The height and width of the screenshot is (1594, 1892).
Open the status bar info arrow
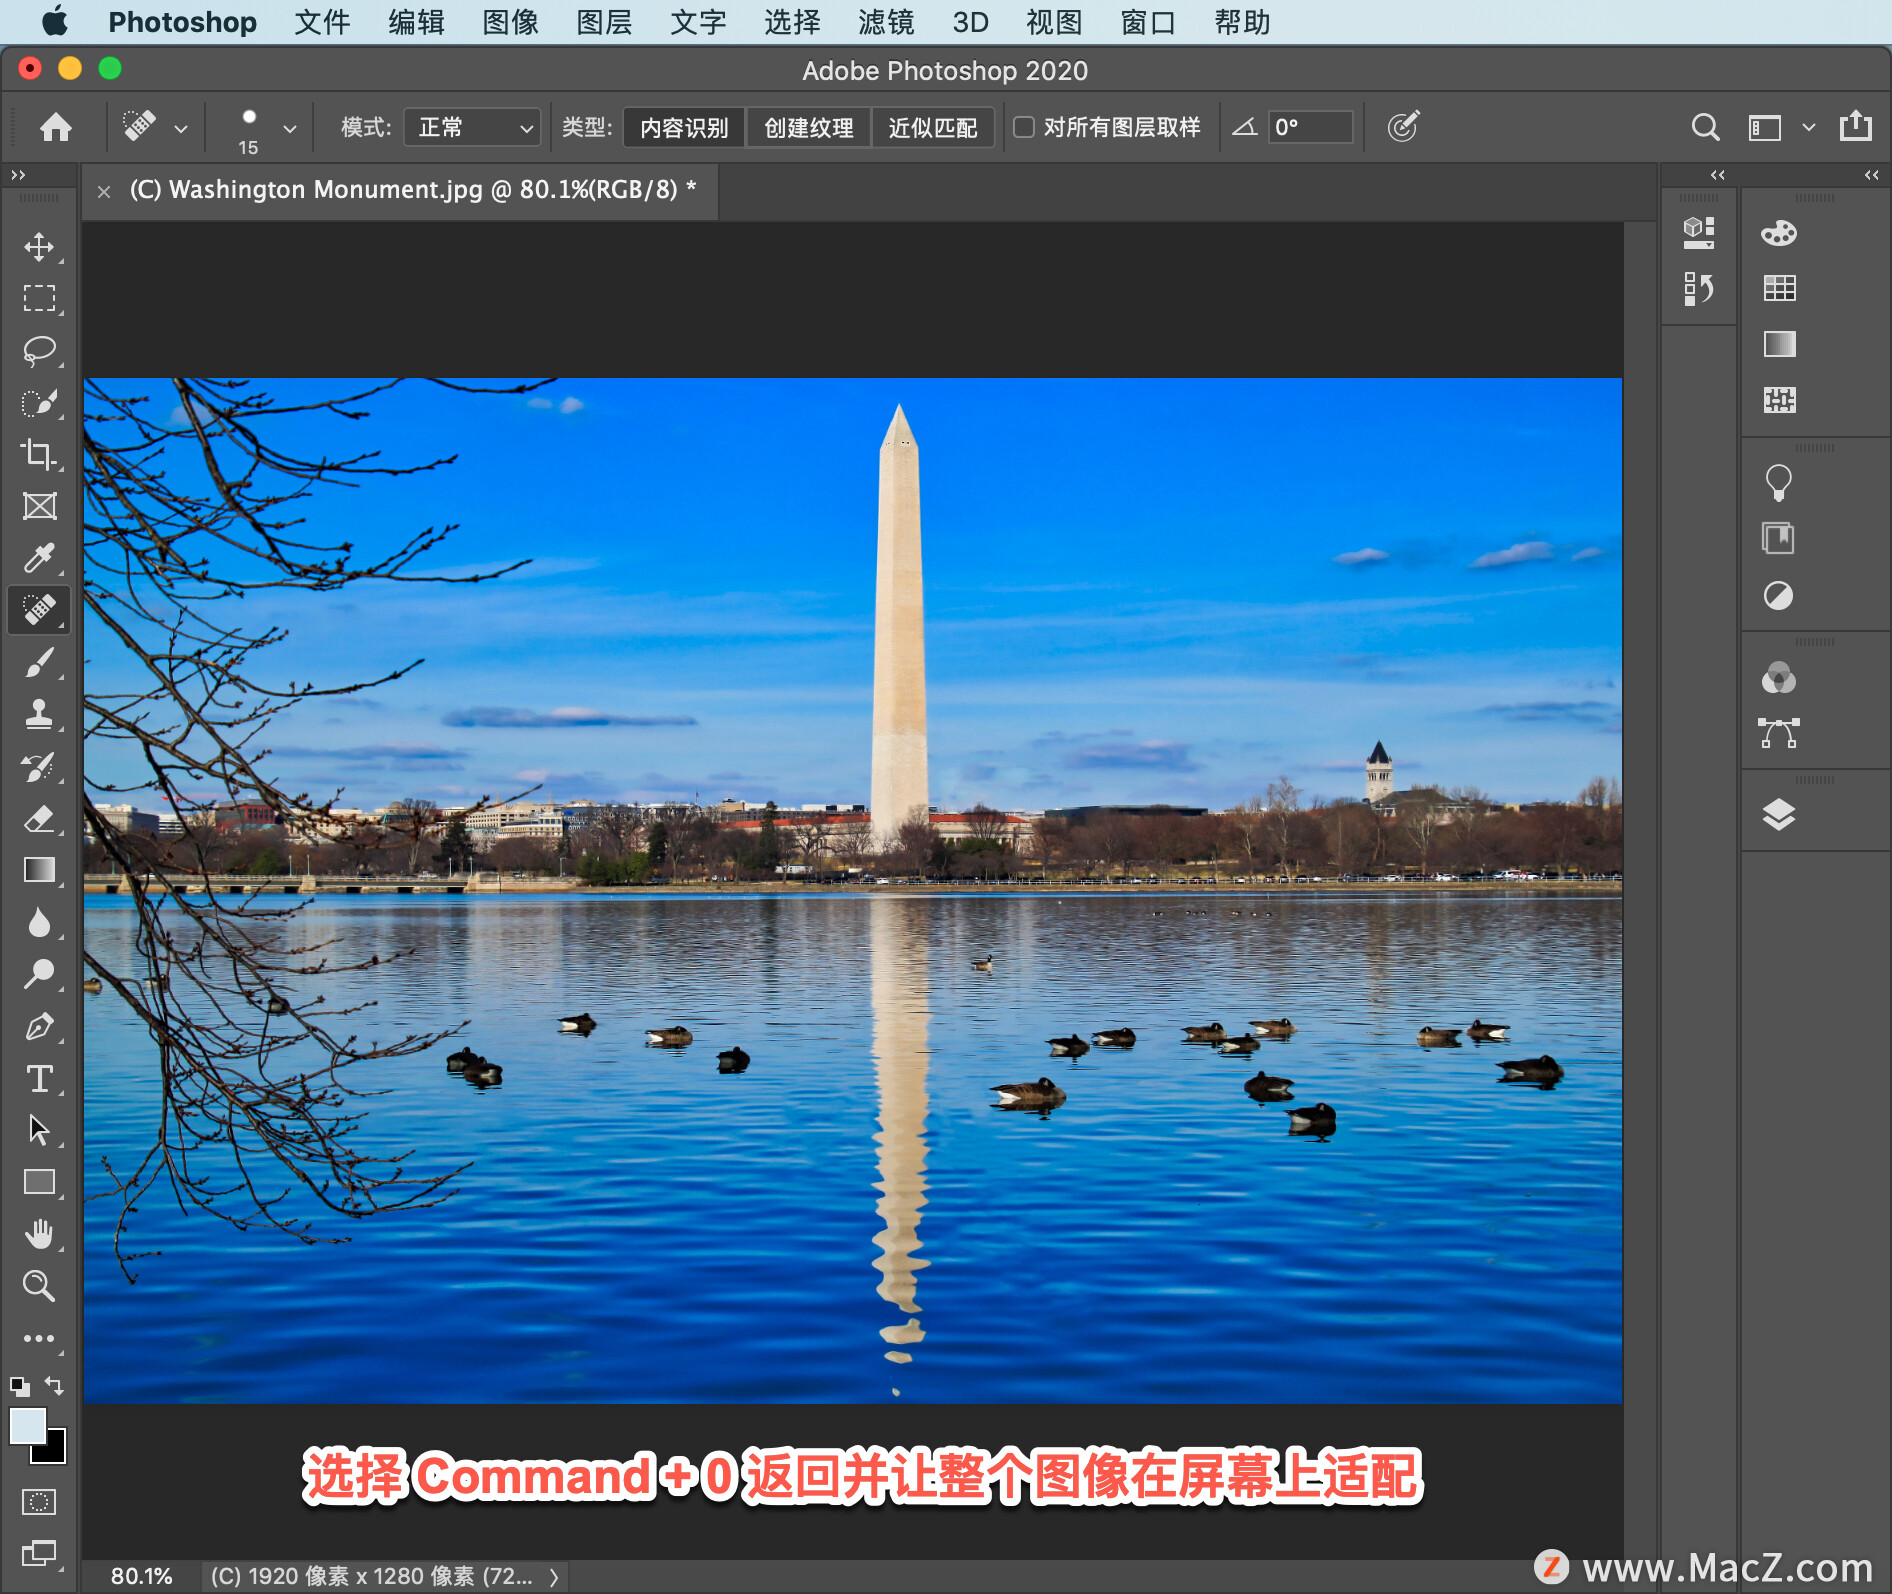click(x=554, y=1577)
